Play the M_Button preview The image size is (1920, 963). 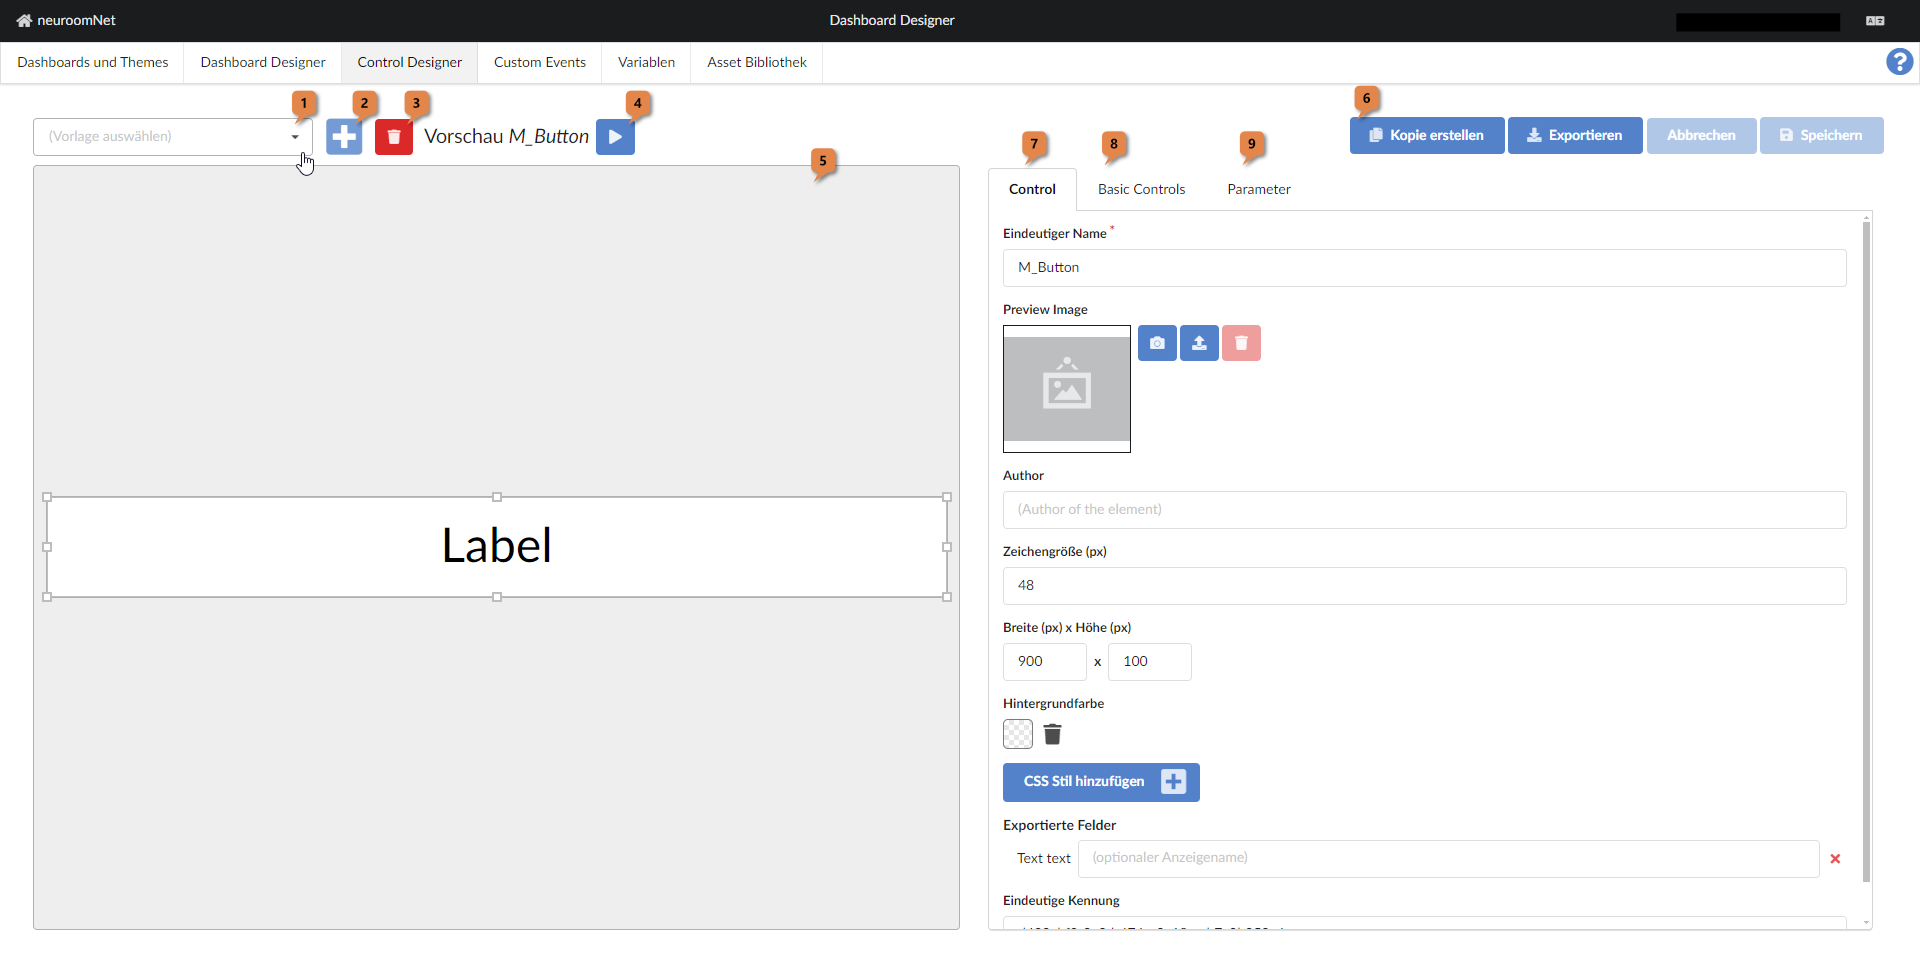(x=614, y=136)
